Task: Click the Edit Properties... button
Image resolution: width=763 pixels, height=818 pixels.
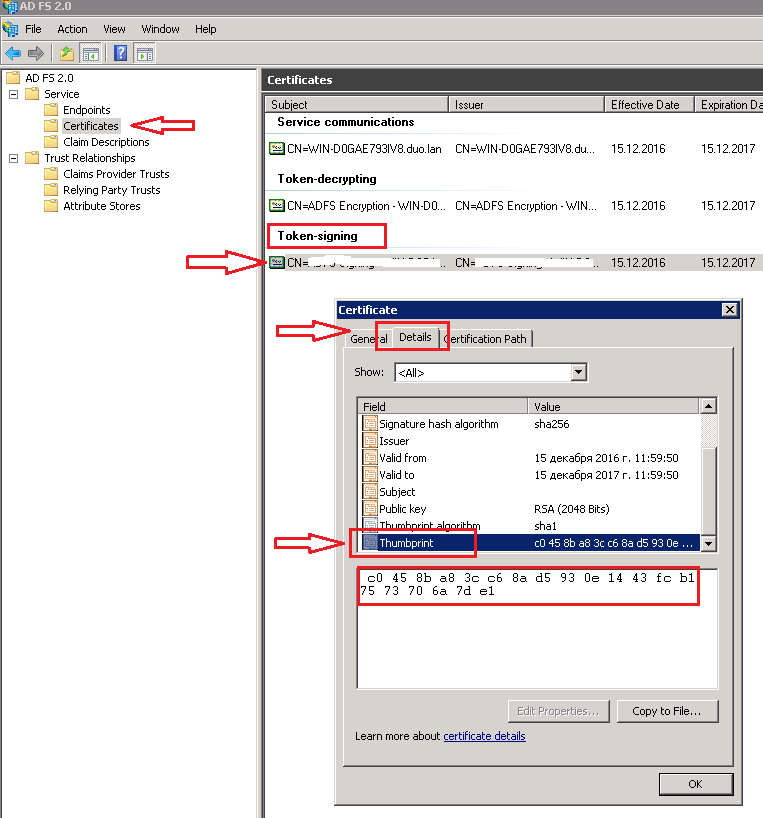Action: tap(558, 711)
